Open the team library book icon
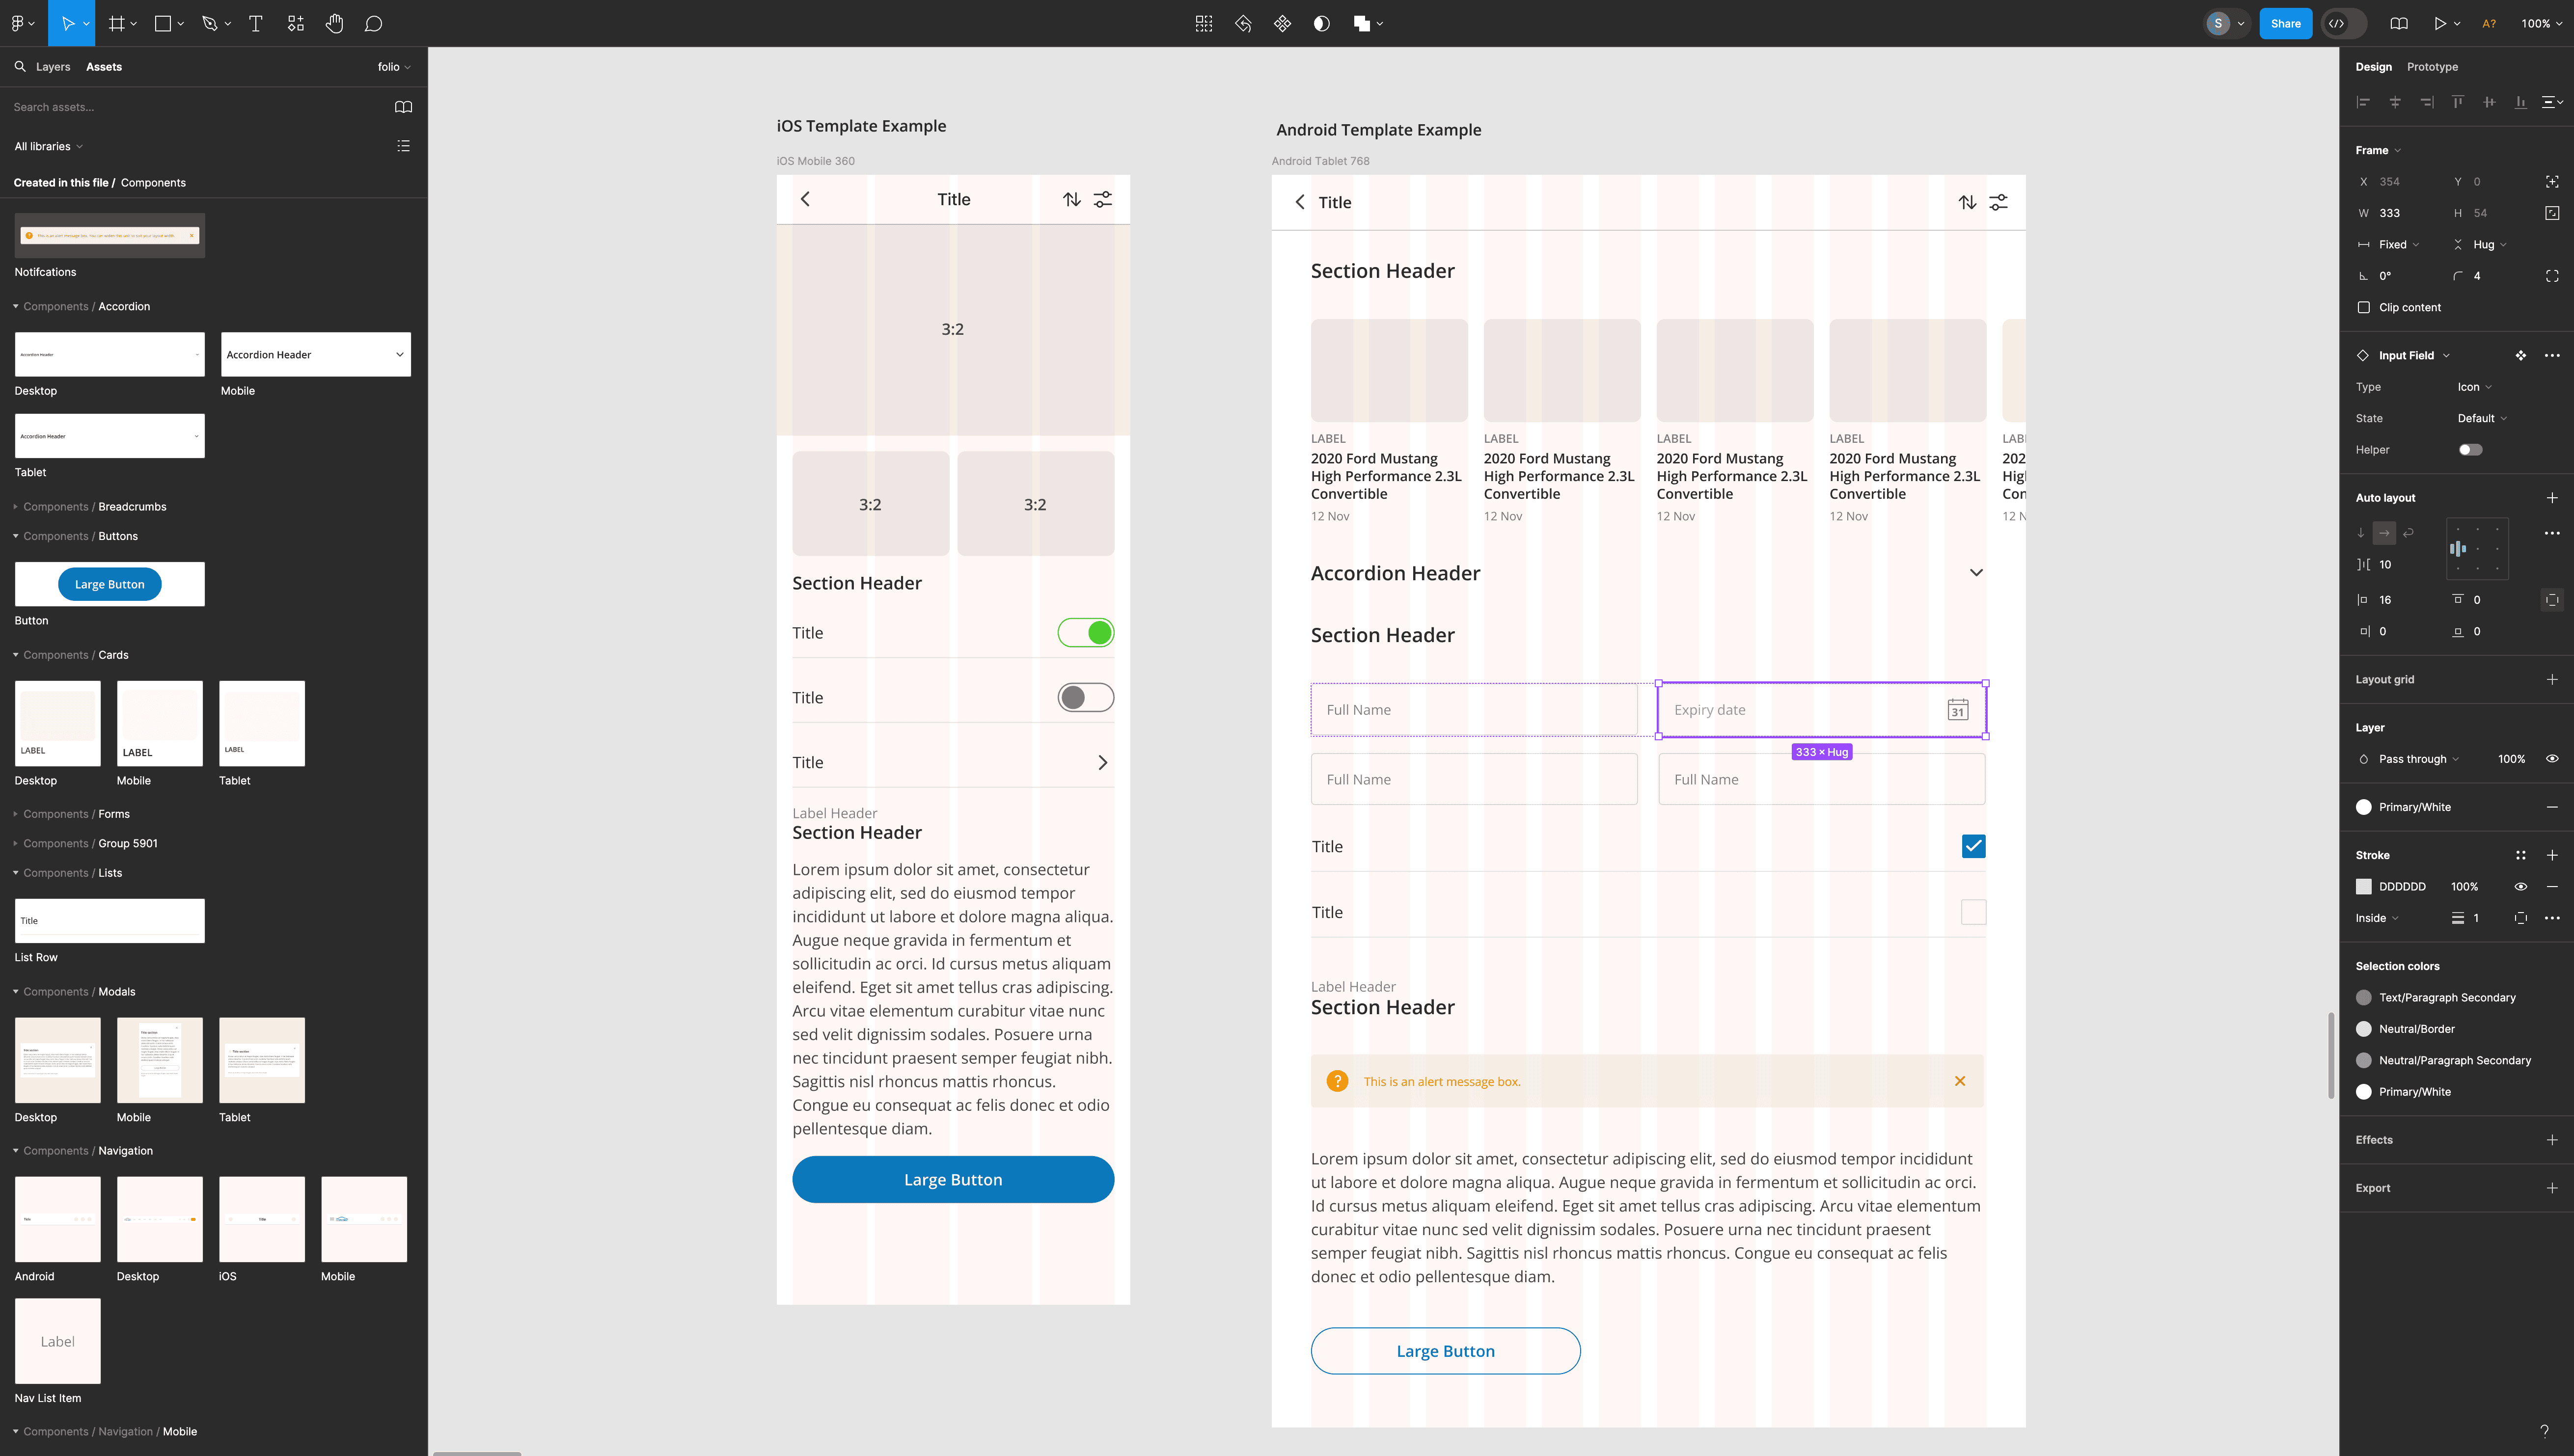This screenshot has height=1456, width=2574. pos(403,107)
